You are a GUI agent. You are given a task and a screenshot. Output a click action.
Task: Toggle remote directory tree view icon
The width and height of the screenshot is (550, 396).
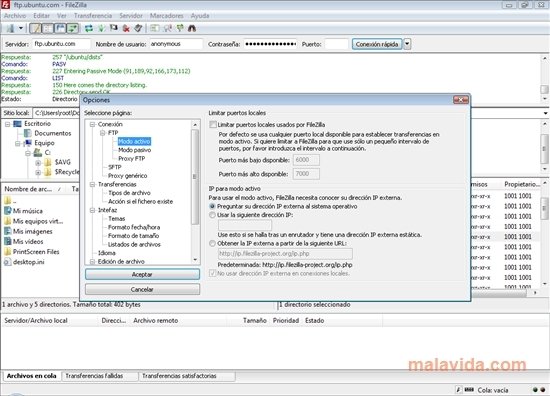tap(60, 28)
